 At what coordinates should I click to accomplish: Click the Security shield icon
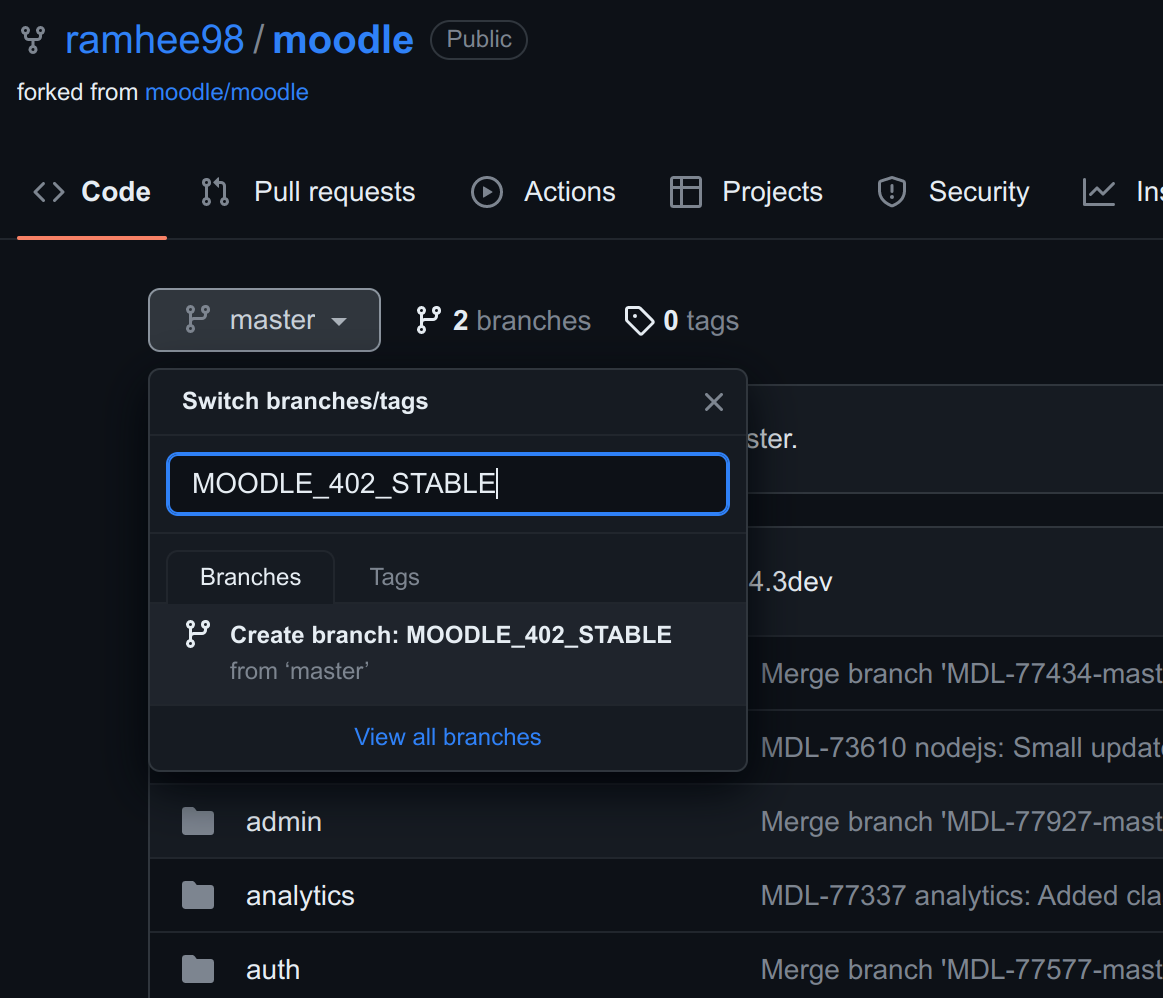tap(890, 191)
